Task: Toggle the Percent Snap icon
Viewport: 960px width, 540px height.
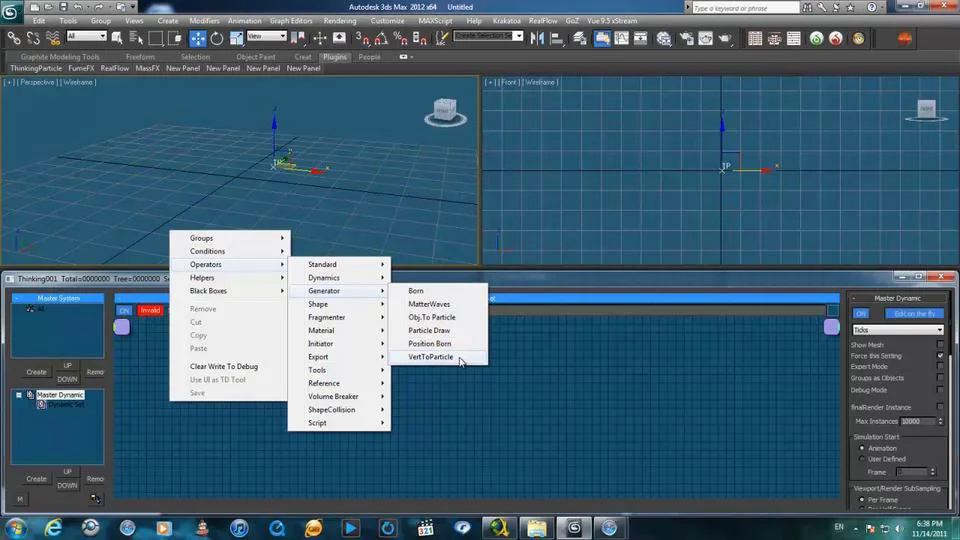Action: (x=400, y=39)
